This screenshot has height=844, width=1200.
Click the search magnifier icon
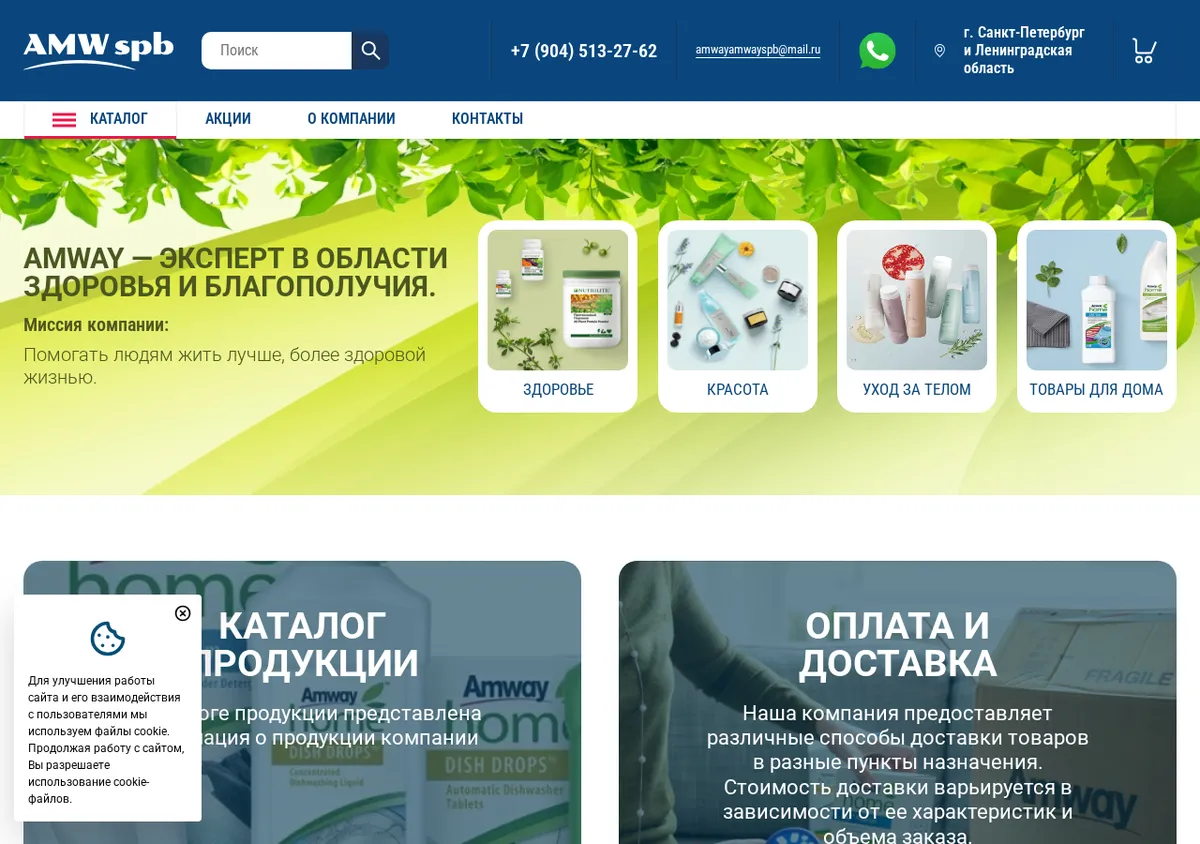(x=370, y=50)
